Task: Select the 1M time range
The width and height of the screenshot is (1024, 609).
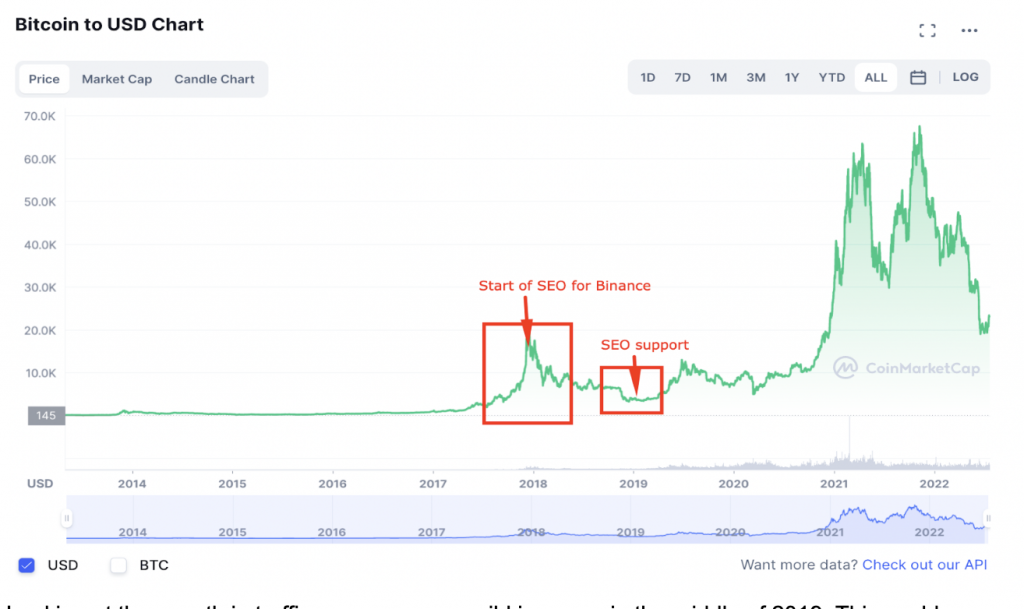Action: click(x=718, y=78)
